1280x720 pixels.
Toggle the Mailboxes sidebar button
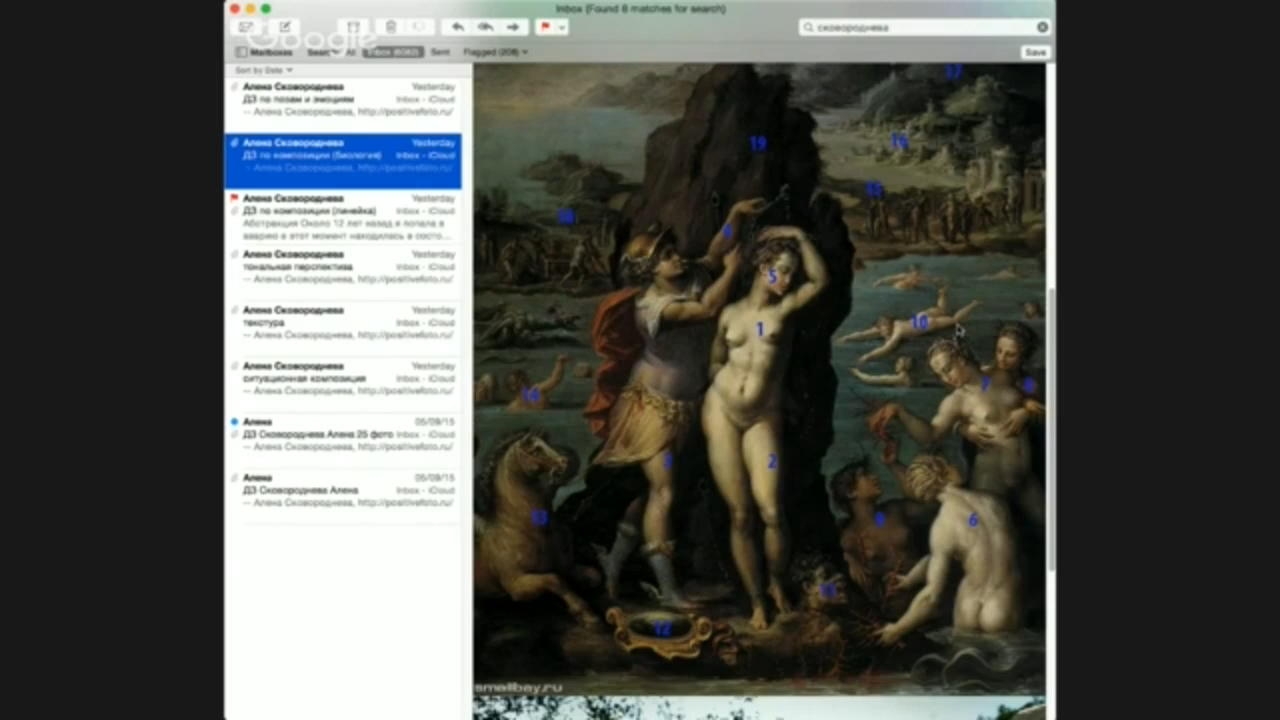(264, 52)
